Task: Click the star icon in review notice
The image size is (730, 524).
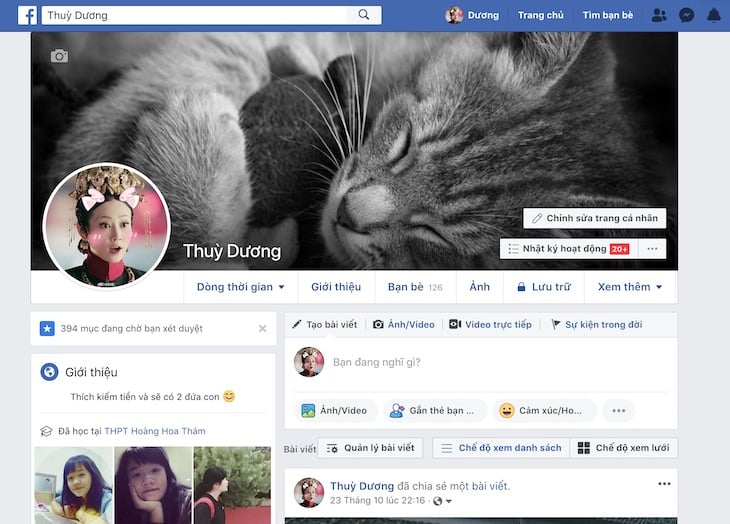Action: 47,329
